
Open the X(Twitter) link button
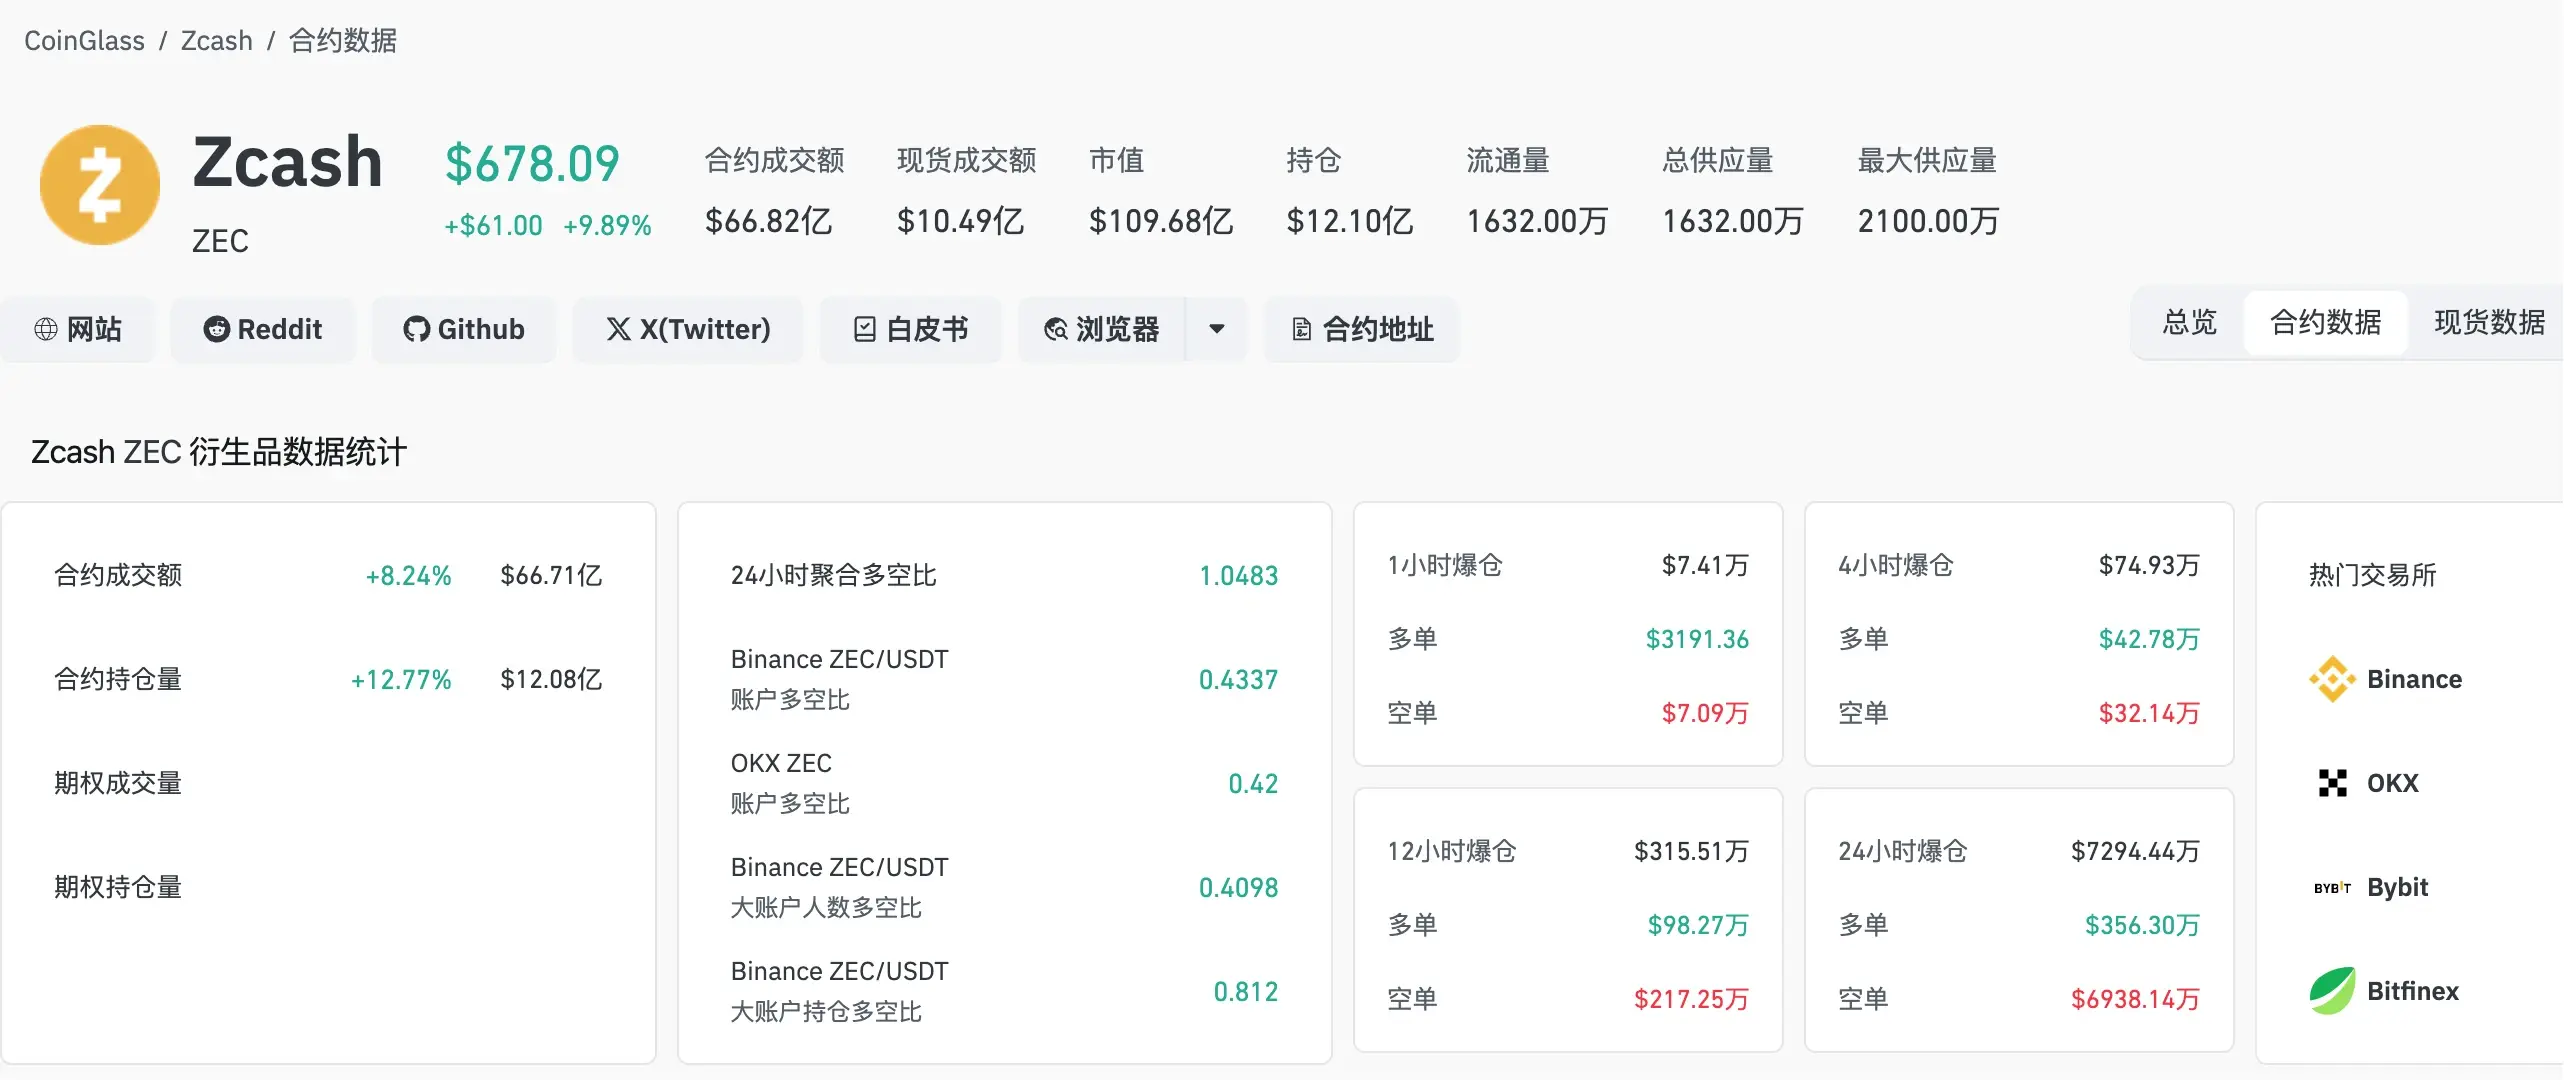pyautogui.click(x=688, y=329)
